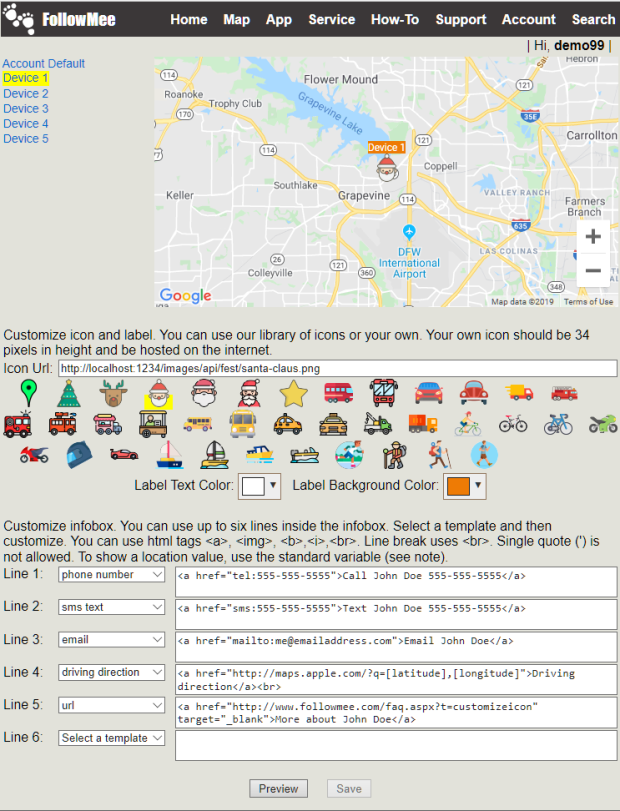Select the gold star icon
Screen dimensions: 620x811
pos(294,393)
